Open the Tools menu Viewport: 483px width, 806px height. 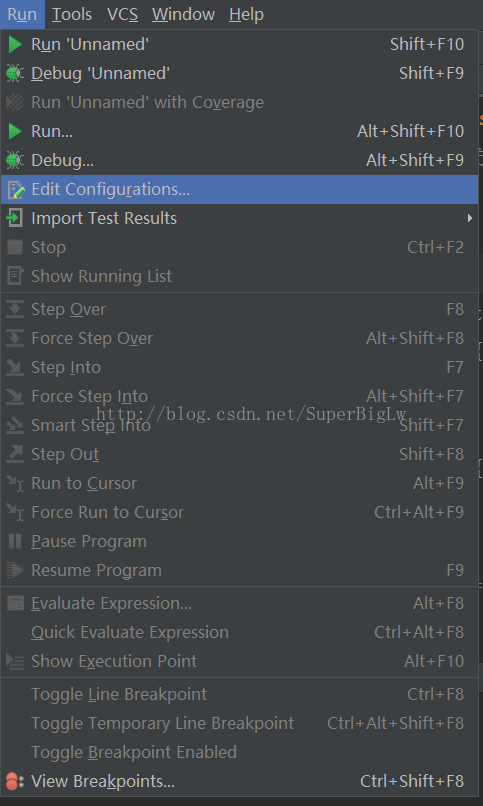[72, 14]
